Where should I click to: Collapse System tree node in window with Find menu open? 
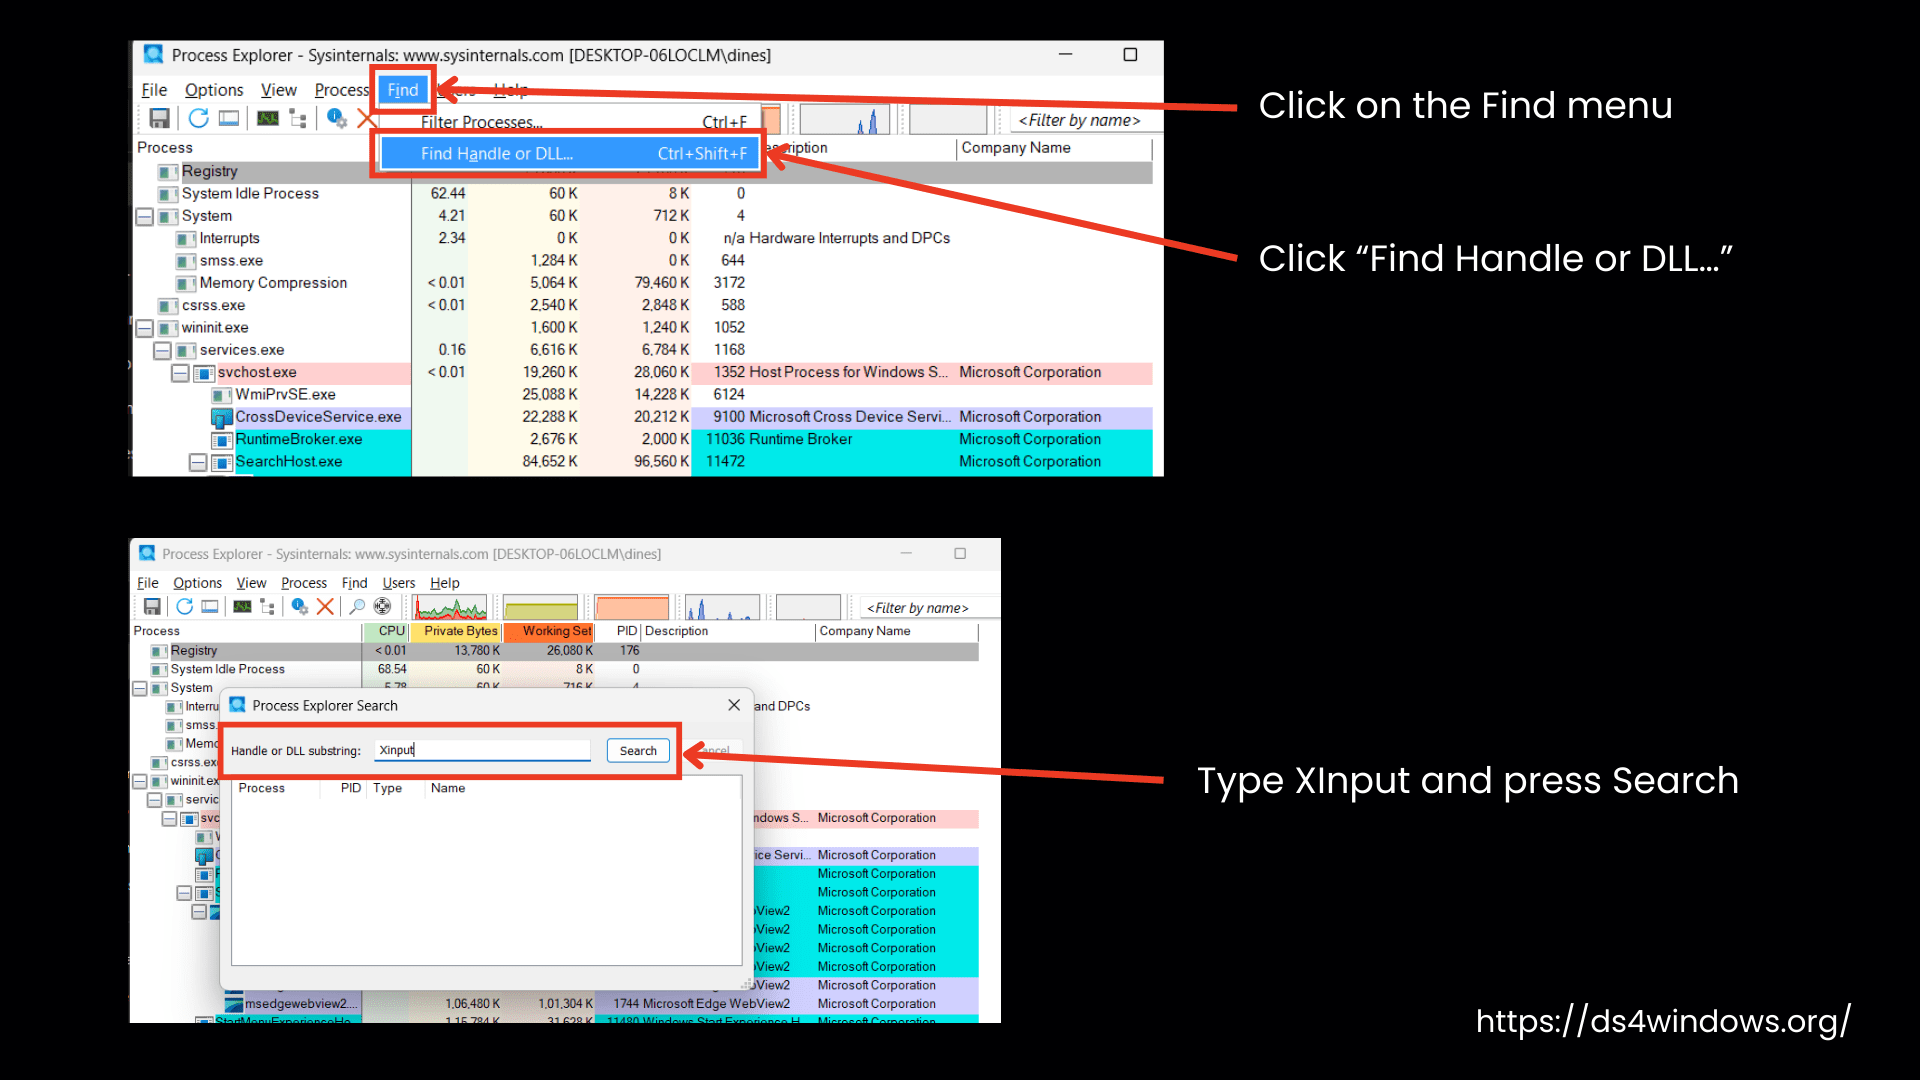pos(145,217)
